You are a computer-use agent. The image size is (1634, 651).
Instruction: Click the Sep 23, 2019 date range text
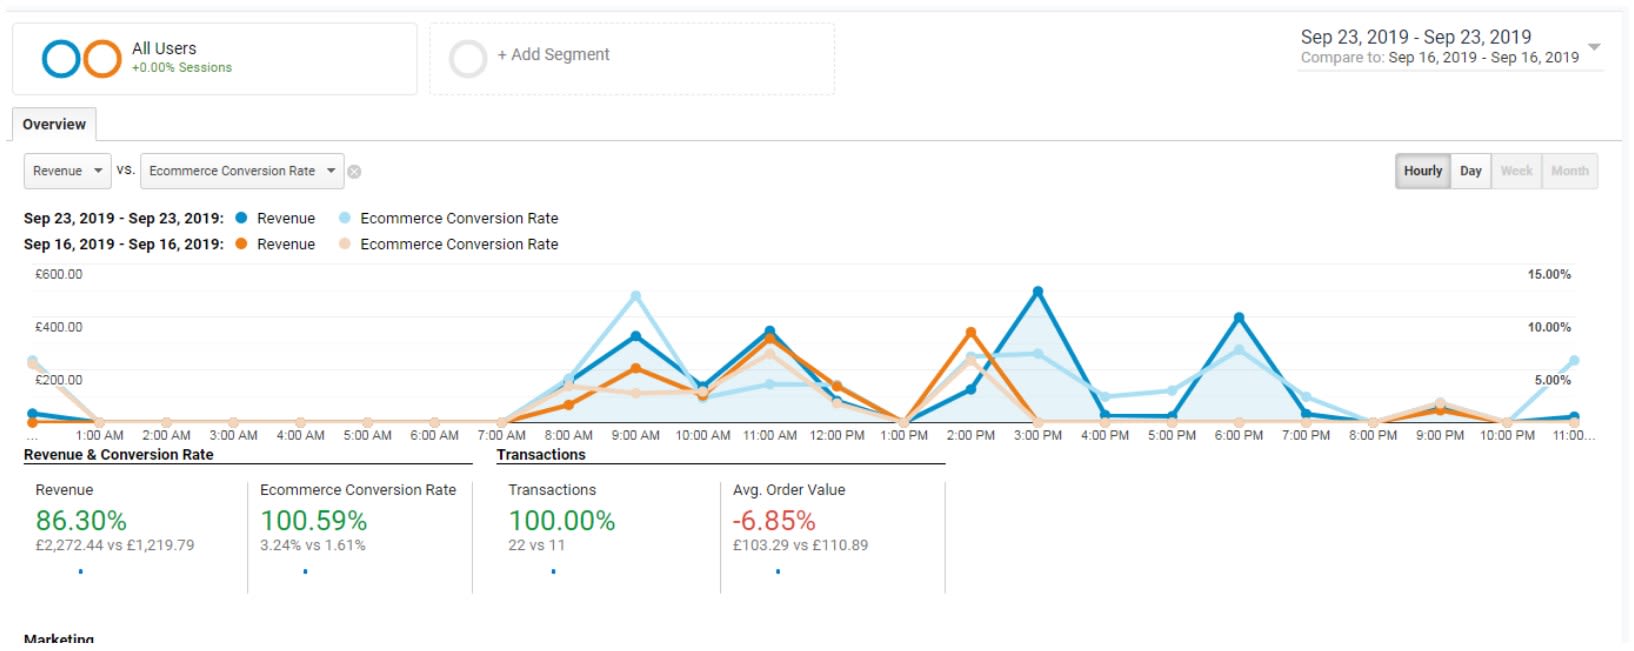click(x=1415, y=37)
